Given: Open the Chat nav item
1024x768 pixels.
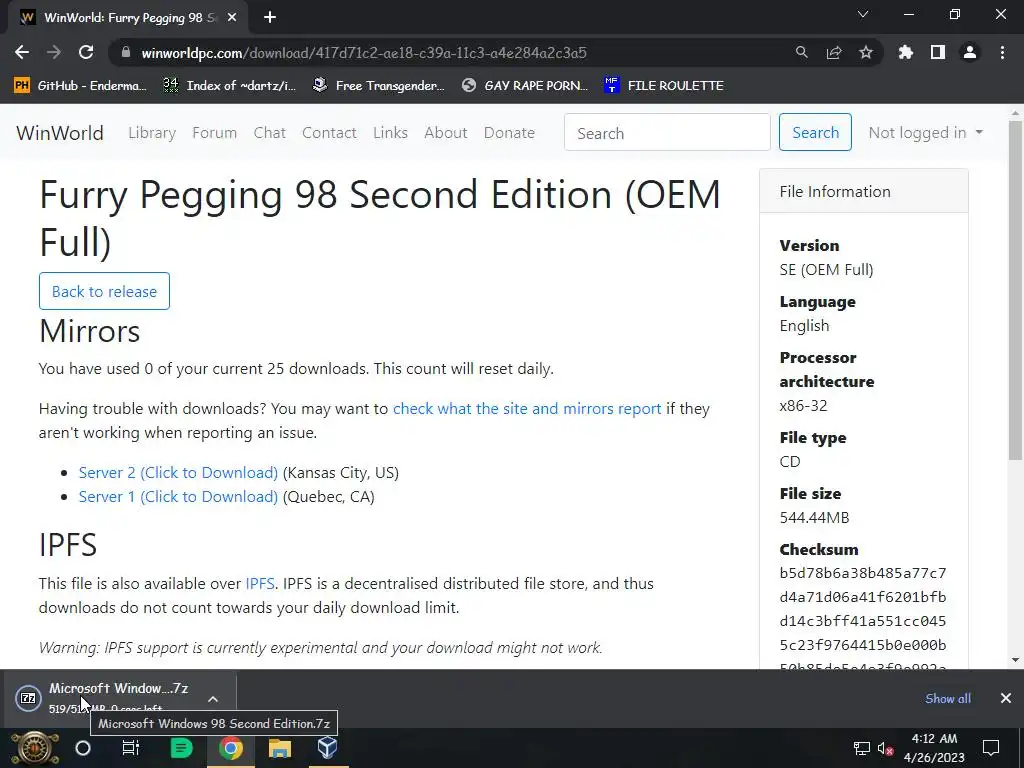Looking at the screenshot, I should click(x=270, y=133).
